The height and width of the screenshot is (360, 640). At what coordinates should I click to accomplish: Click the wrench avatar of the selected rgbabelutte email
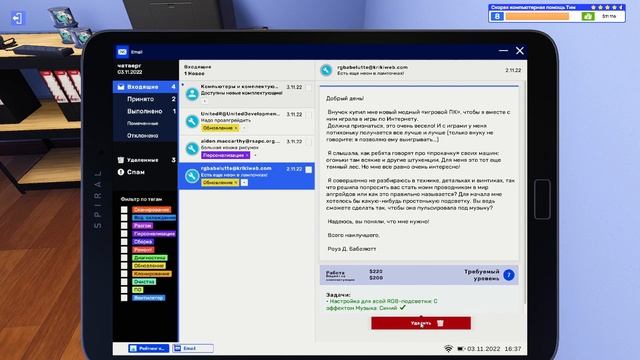pos(192,176)
